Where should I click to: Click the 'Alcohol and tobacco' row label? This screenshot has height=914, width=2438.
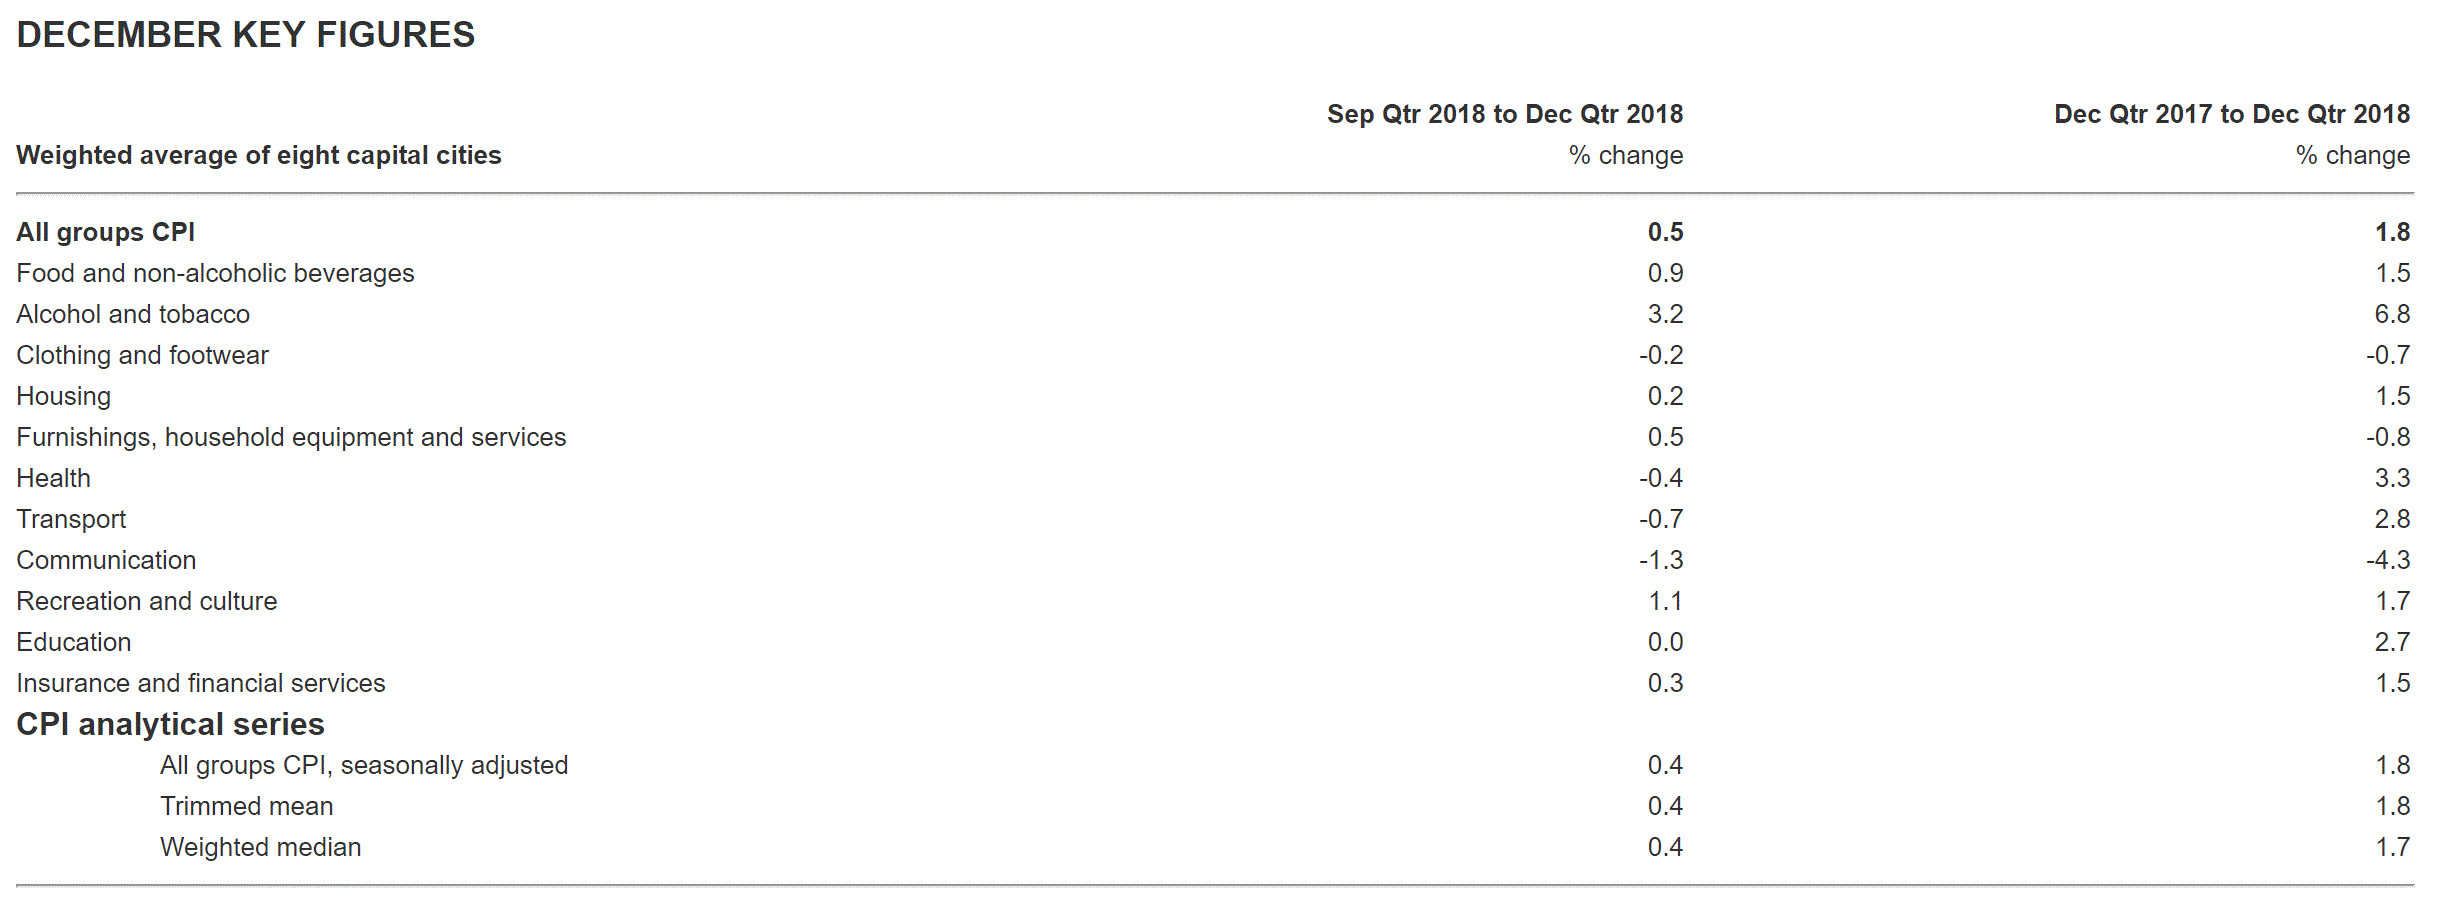[x=133, y=314]
